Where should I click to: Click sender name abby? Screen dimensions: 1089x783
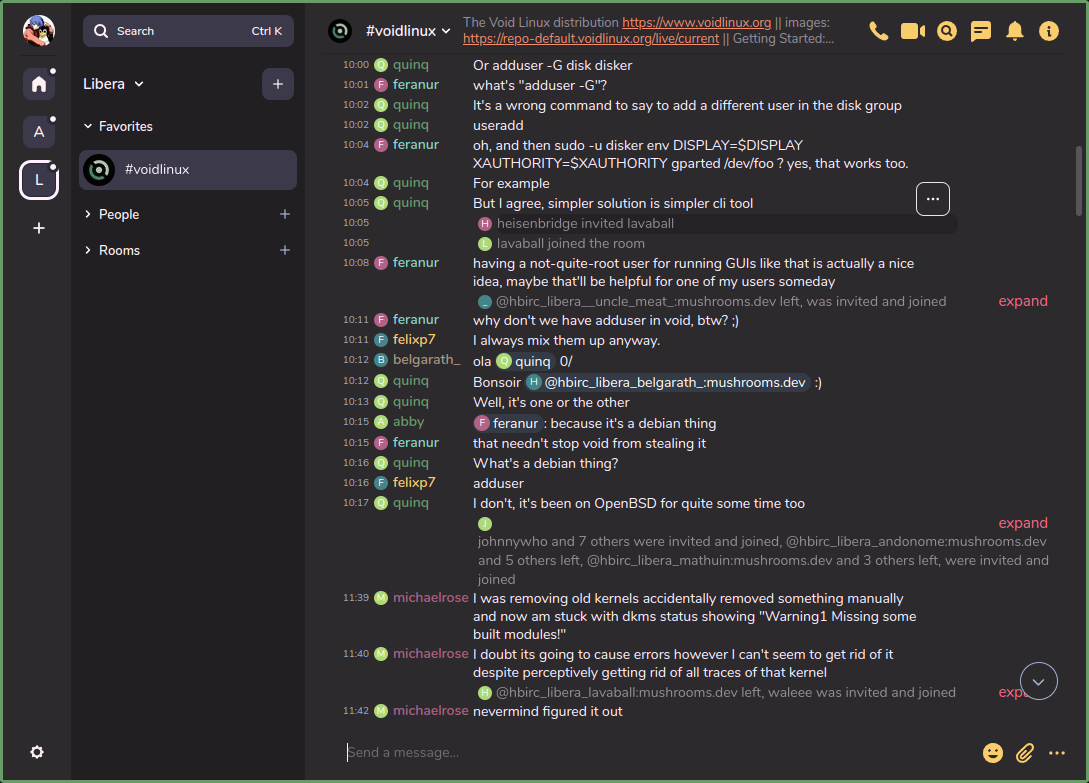click(408, 422)
